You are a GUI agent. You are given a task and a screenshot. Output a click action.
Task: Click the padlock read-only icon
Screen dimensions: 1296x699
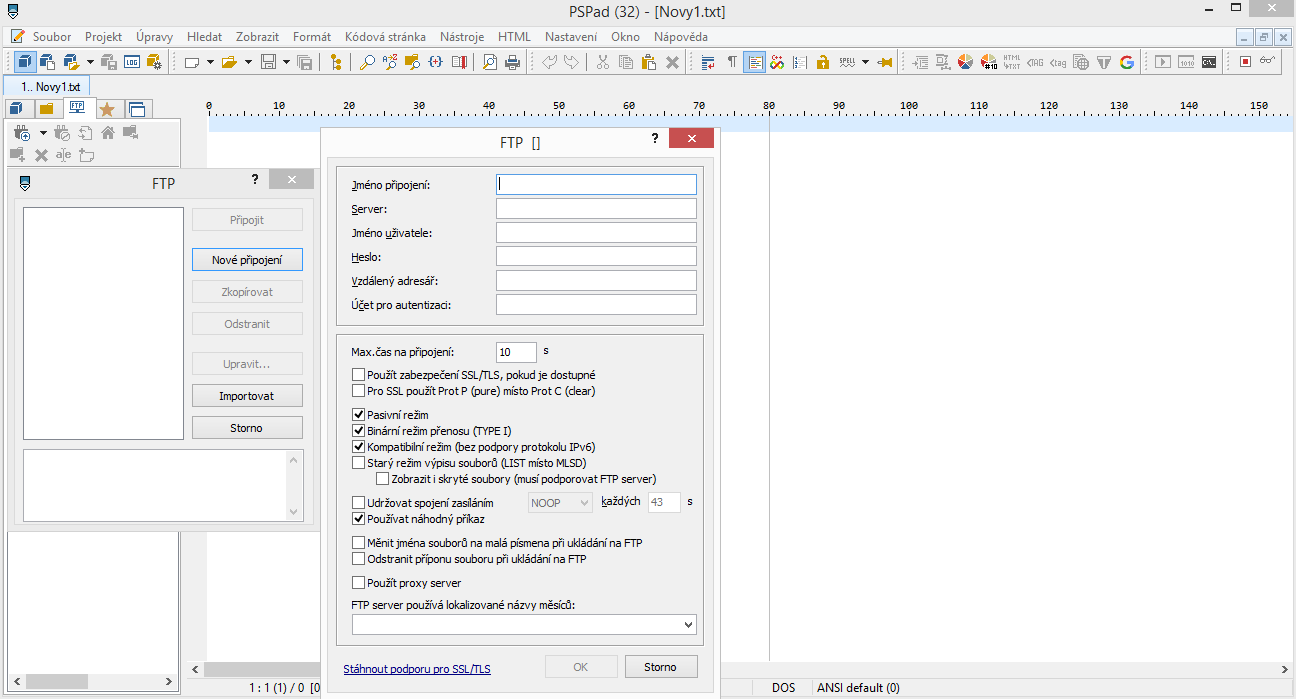[x=823, y=62]
